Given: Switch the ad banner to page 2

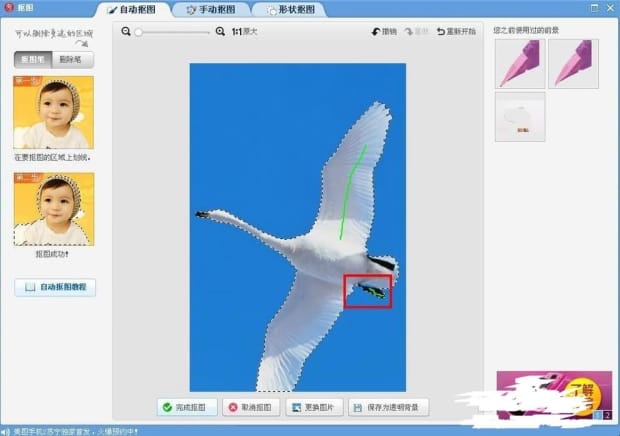Looking at the screenshot, I should point(607,415).
